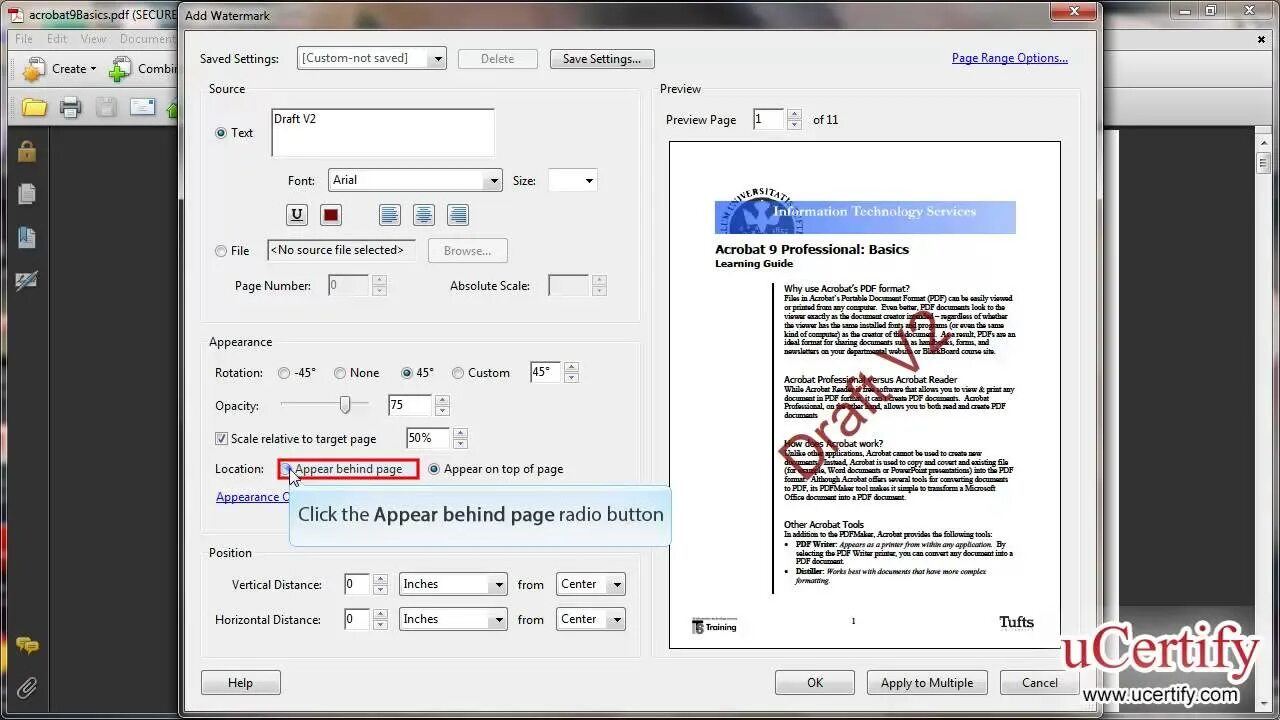The width and height of the screenshot is (1280, 720).
Task: Choose None for rotation
Action: click(x=340, y=373)
